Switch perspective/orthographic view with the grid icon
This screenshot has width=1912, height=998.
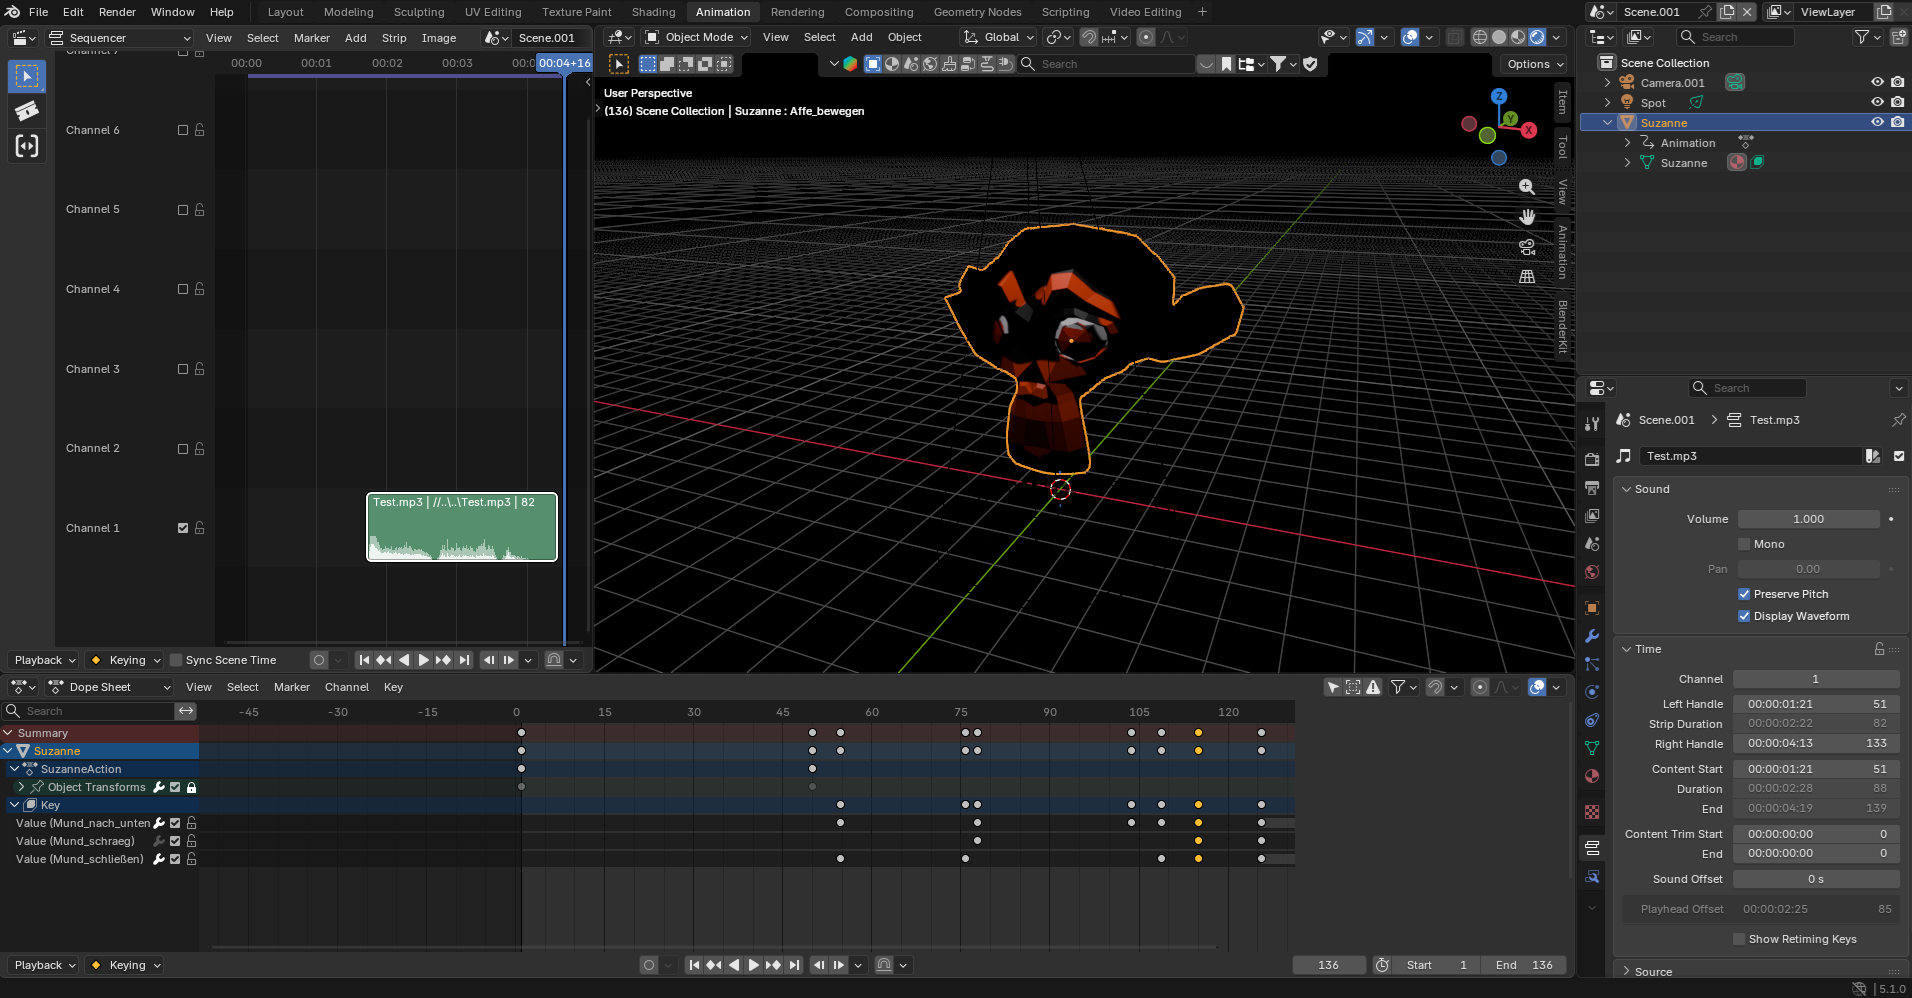[1527, 277]
